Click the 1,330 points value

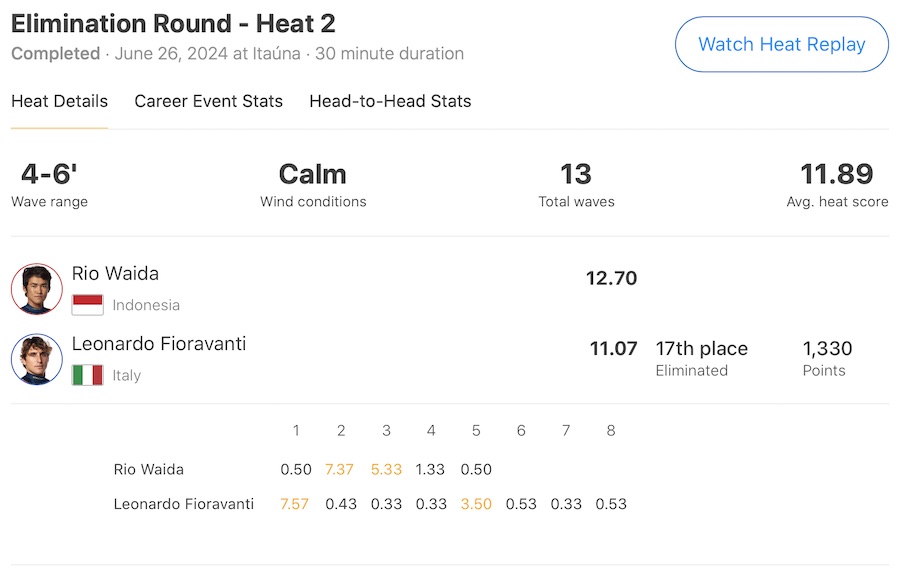click(827, 348)
